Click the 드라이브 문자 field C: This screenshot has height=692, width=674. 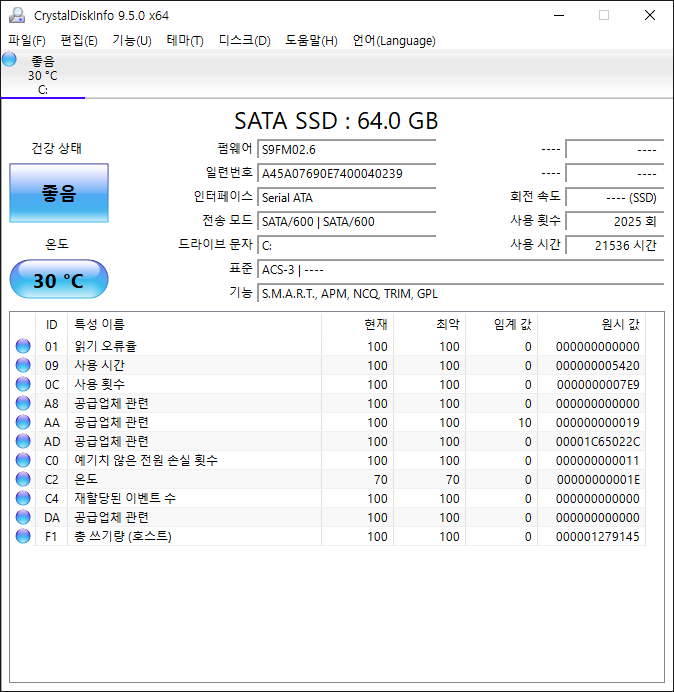coord(347,245)
